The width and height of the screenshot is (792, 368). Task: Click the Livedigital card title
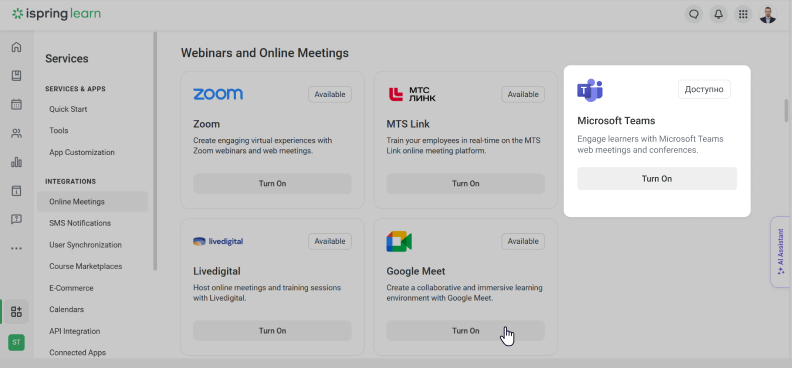tap(217, 271)
